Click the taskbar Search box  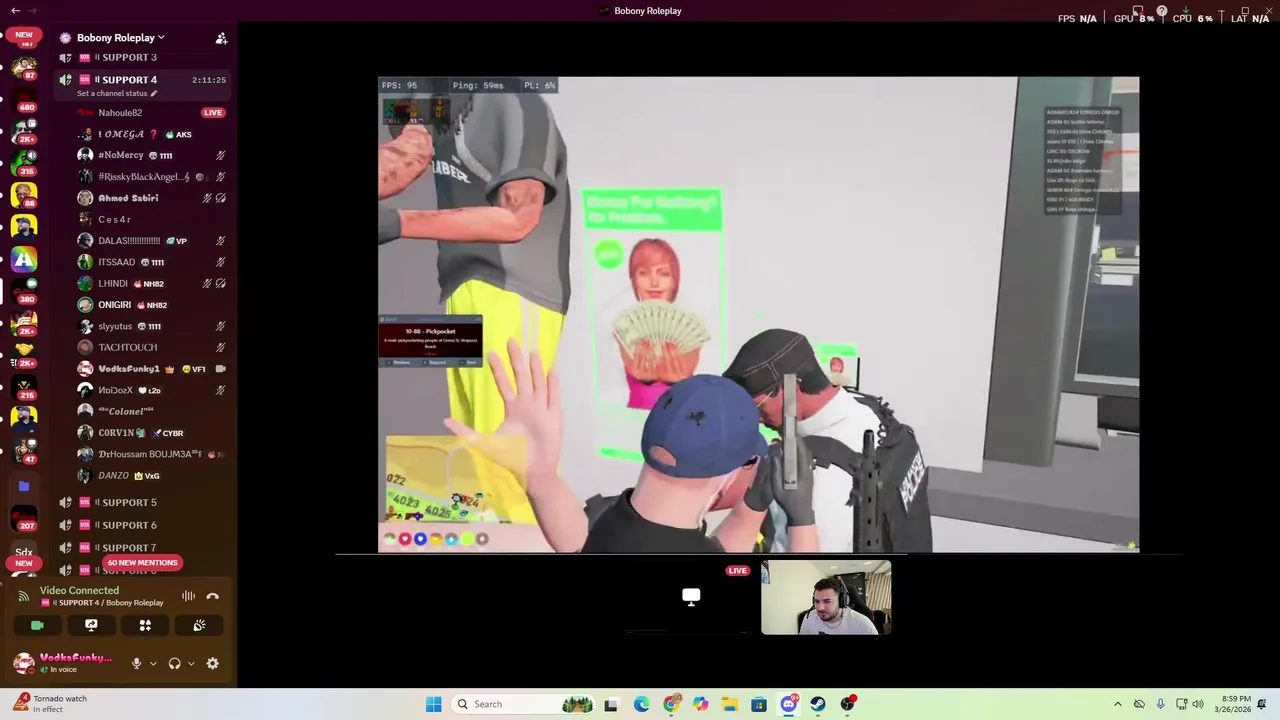522,704
